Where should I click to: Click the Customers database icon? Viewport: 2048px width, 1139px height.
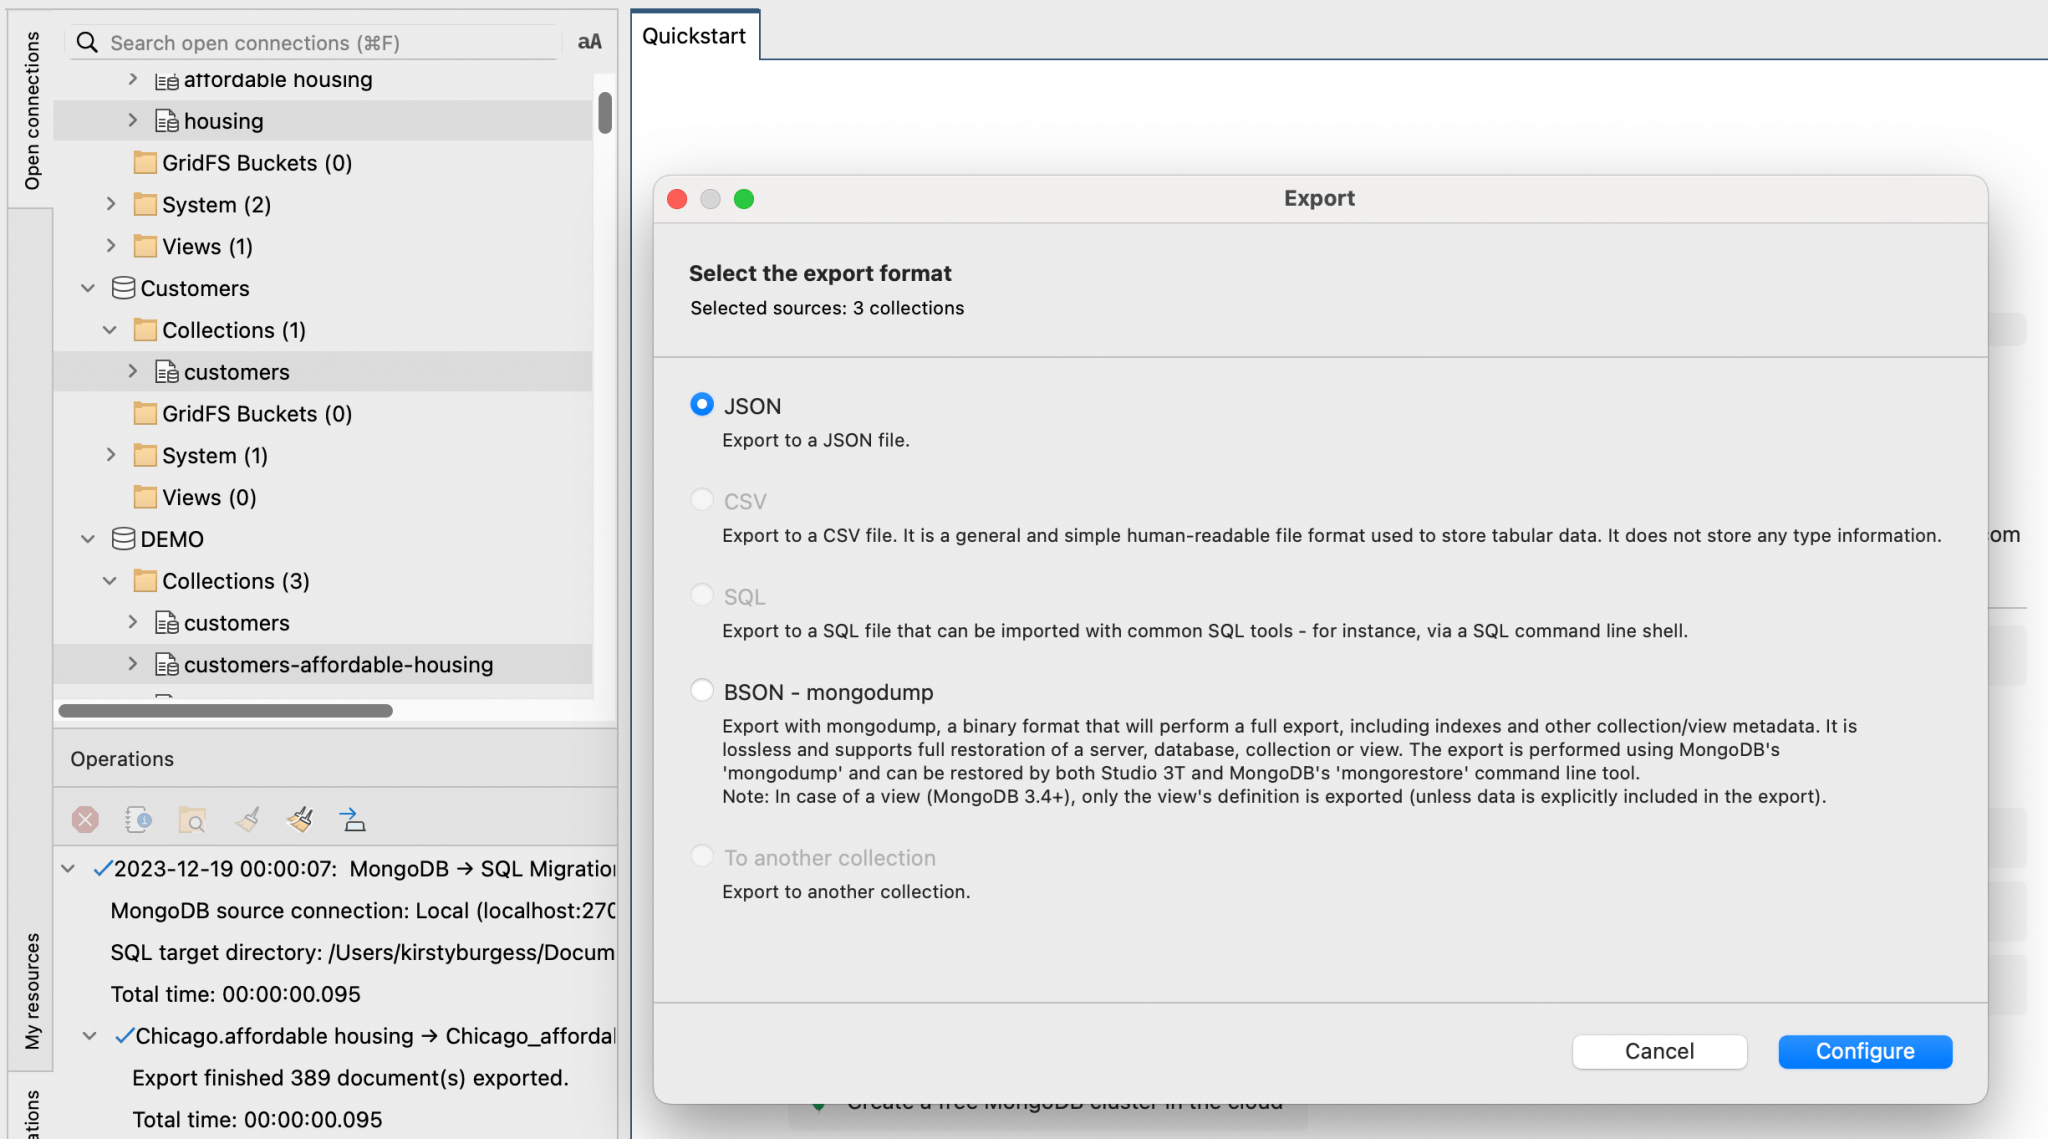click(123, 288)
